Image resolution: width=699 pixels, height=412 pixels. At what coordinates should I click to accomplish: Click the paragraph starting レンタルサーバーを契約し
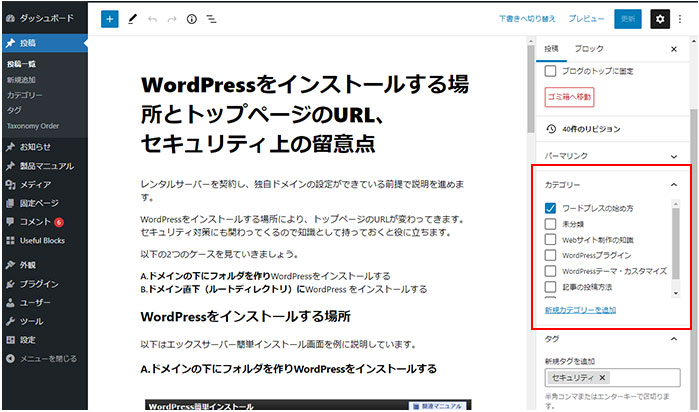point(302,190)
